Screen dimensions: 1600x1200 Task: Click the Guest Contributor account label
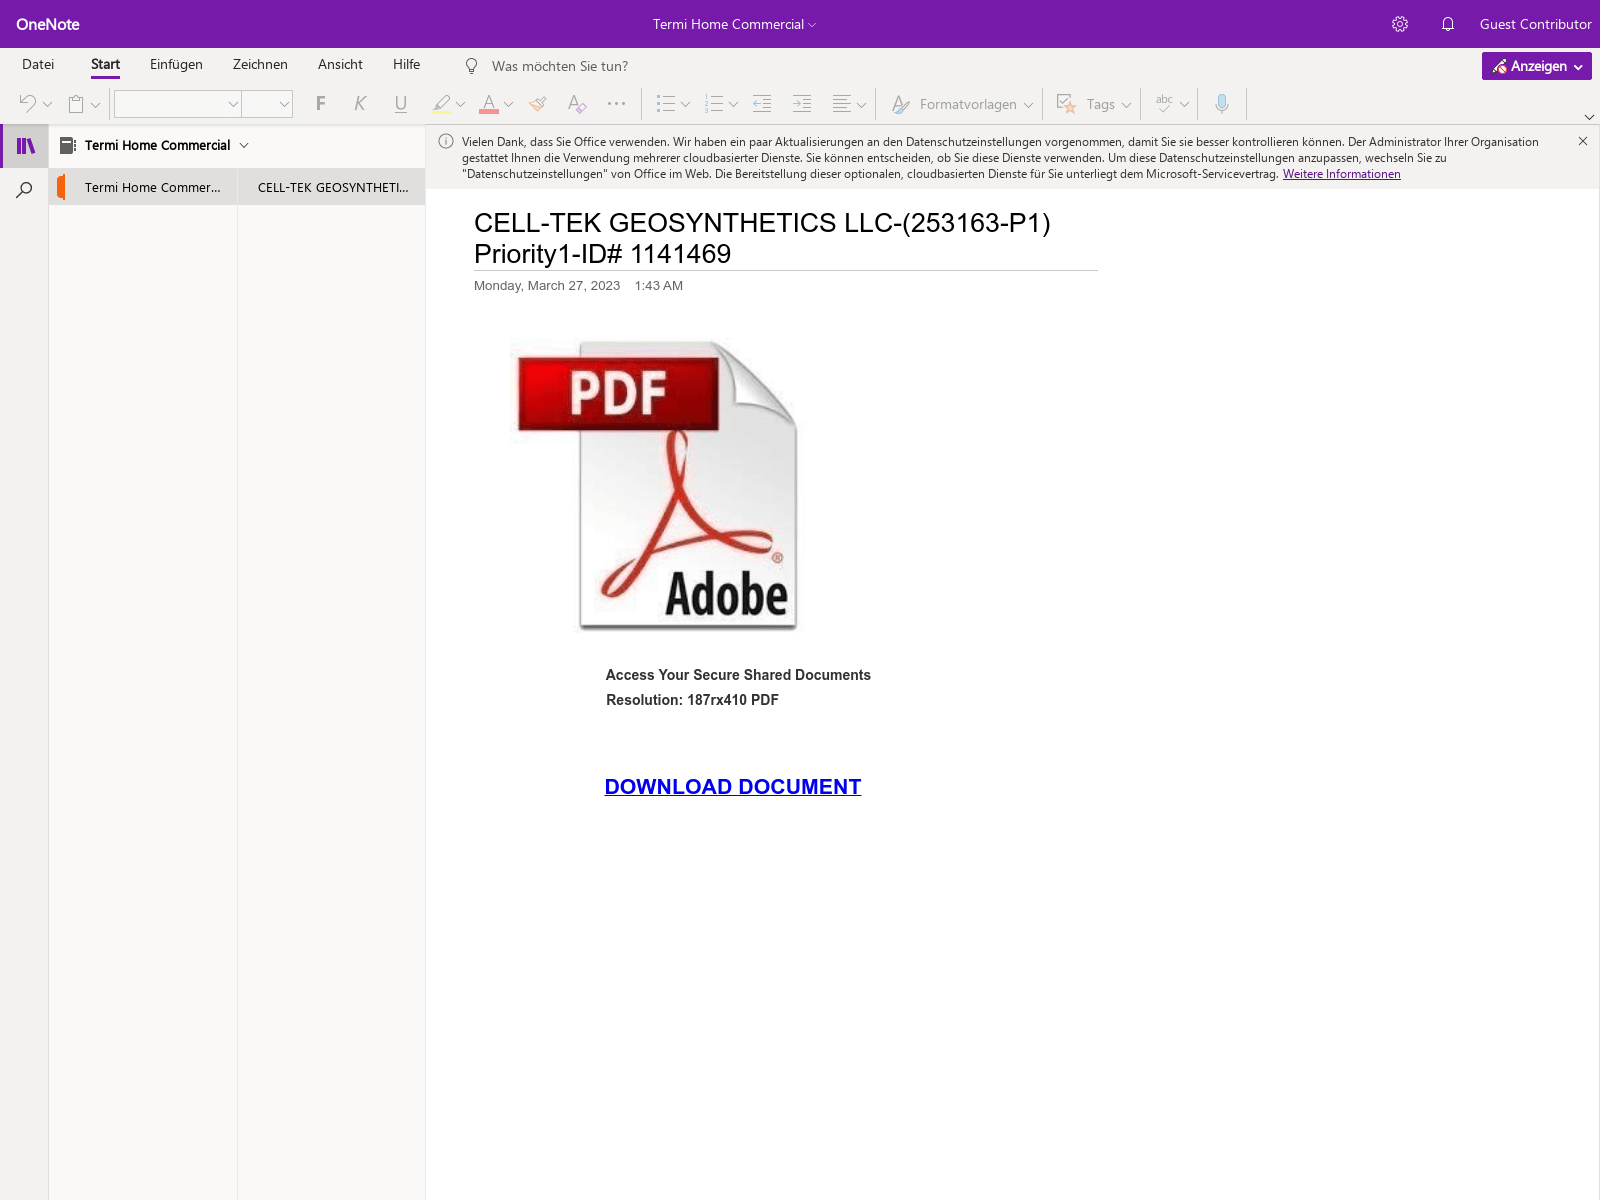pyautogui.click(x=1535, y=24)
